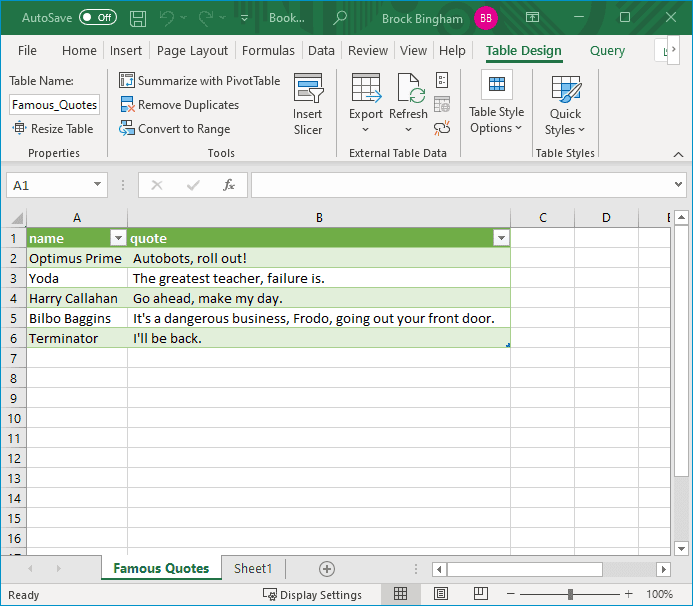Select the Query ribbon tab
Viewport: 693px width, 606px height.
pyautogui.click(x=607, y=50)
